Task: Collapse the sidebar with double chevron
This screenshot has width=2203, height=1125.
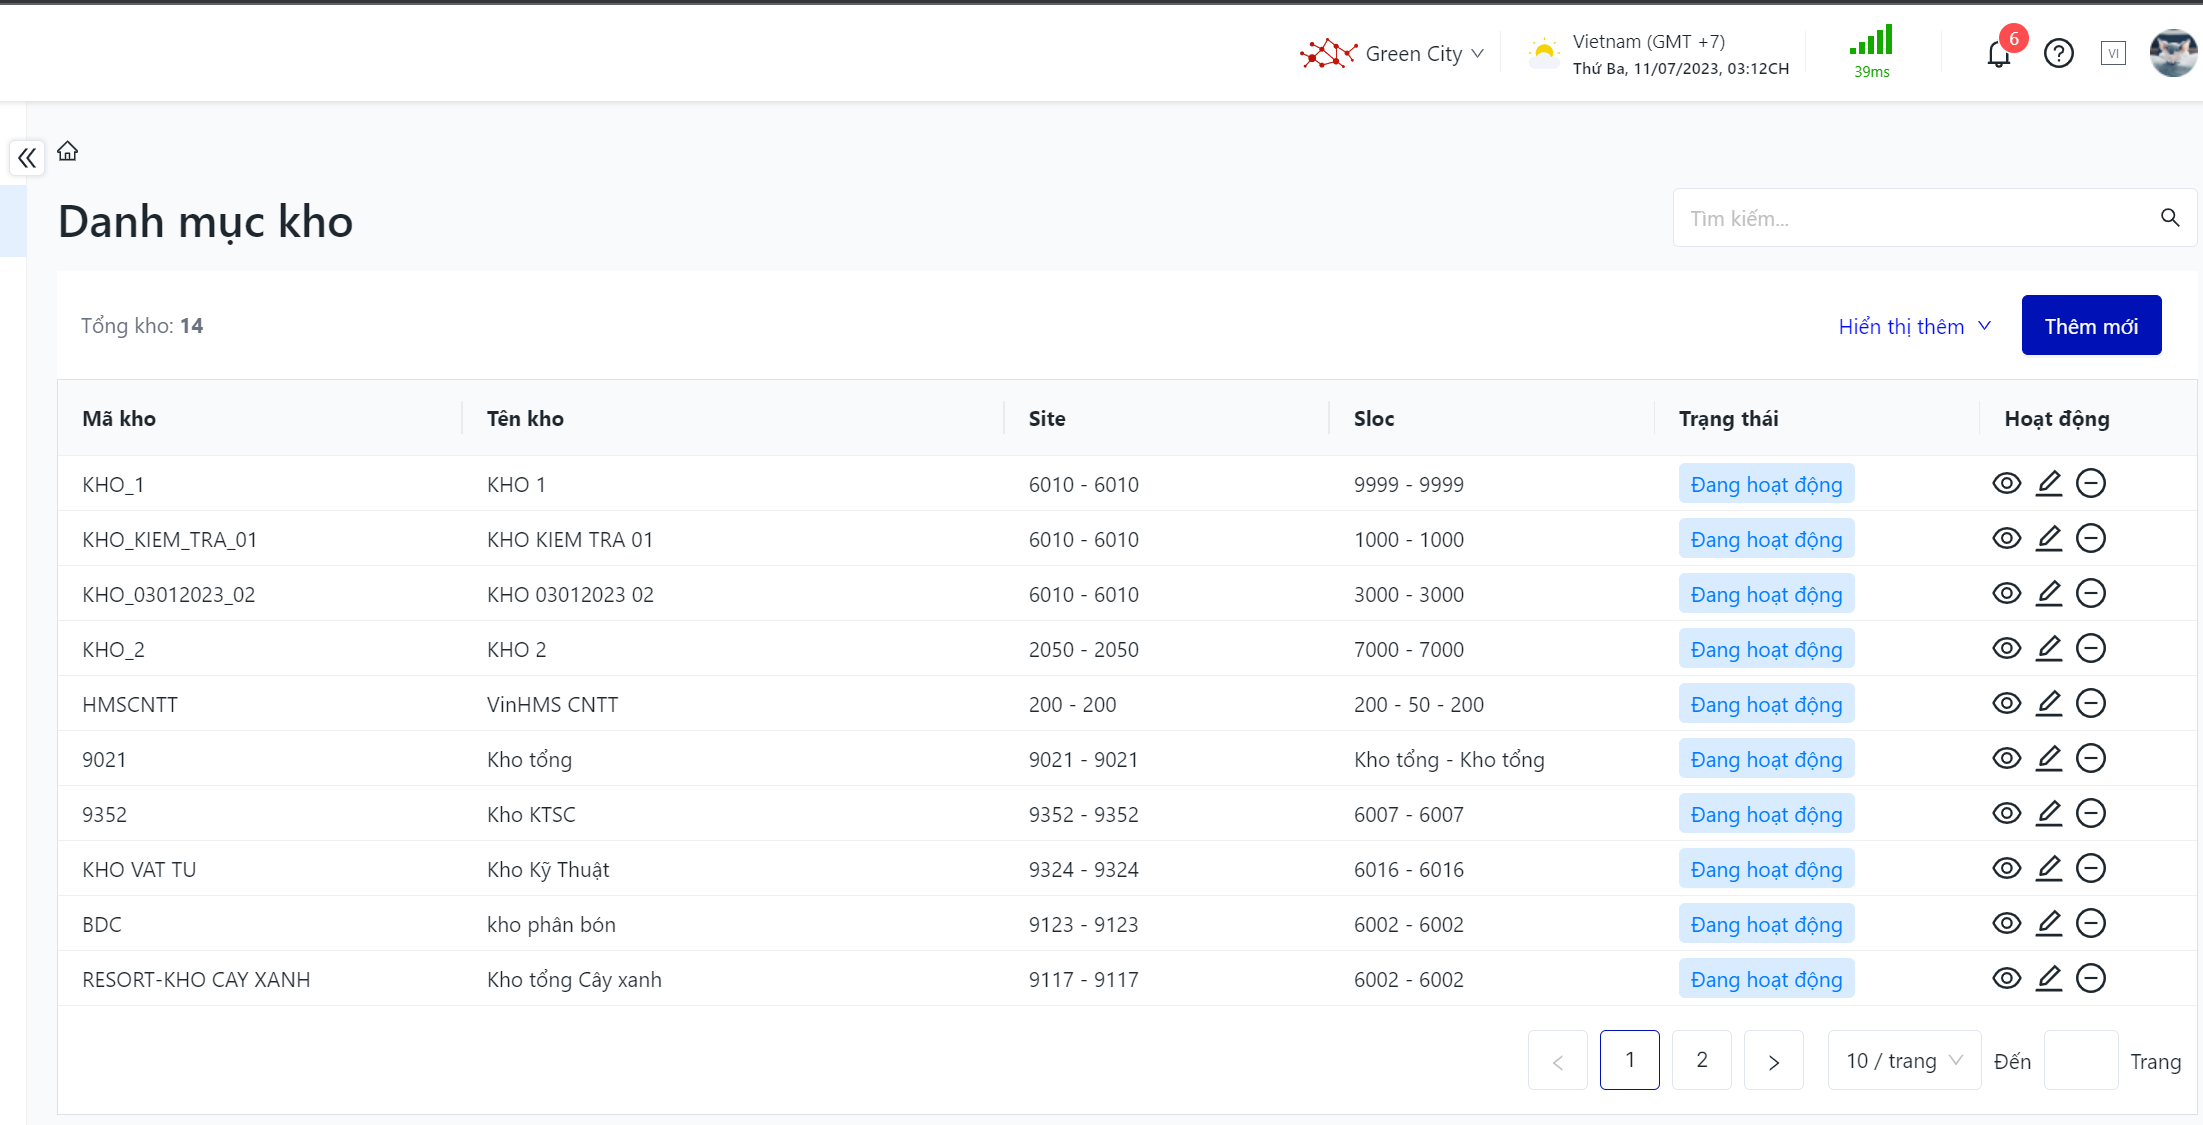Action: (27, 157)
